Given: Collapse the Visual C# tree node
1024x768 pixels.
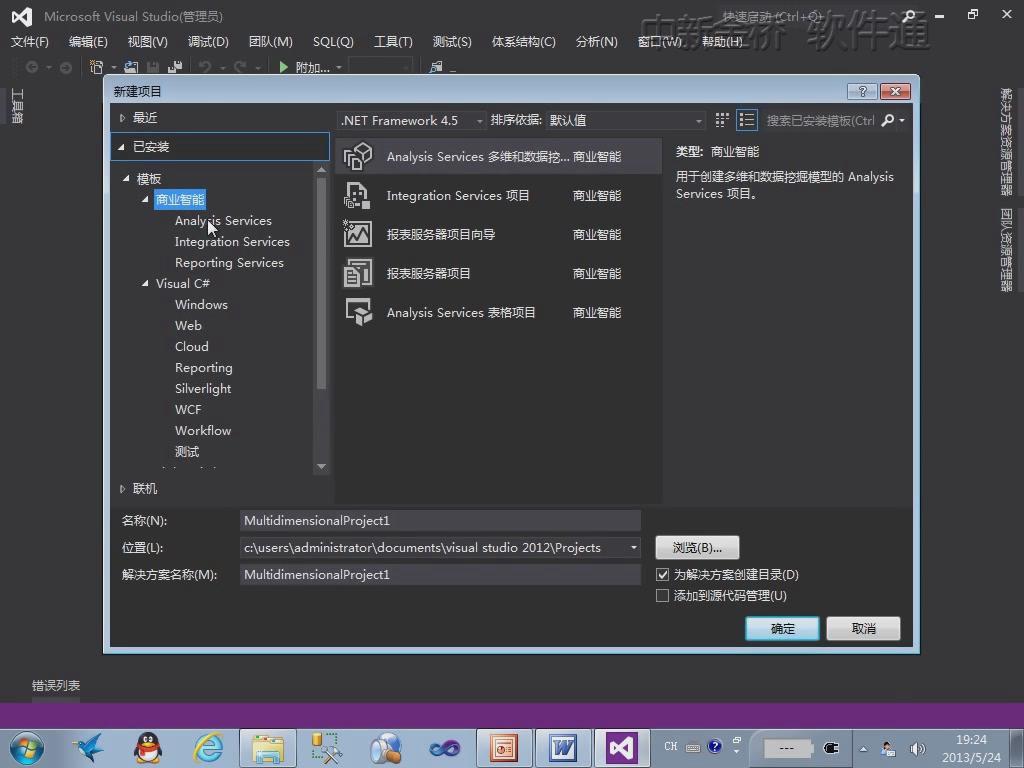Looking at the screenshot, I should click(145, 283).
